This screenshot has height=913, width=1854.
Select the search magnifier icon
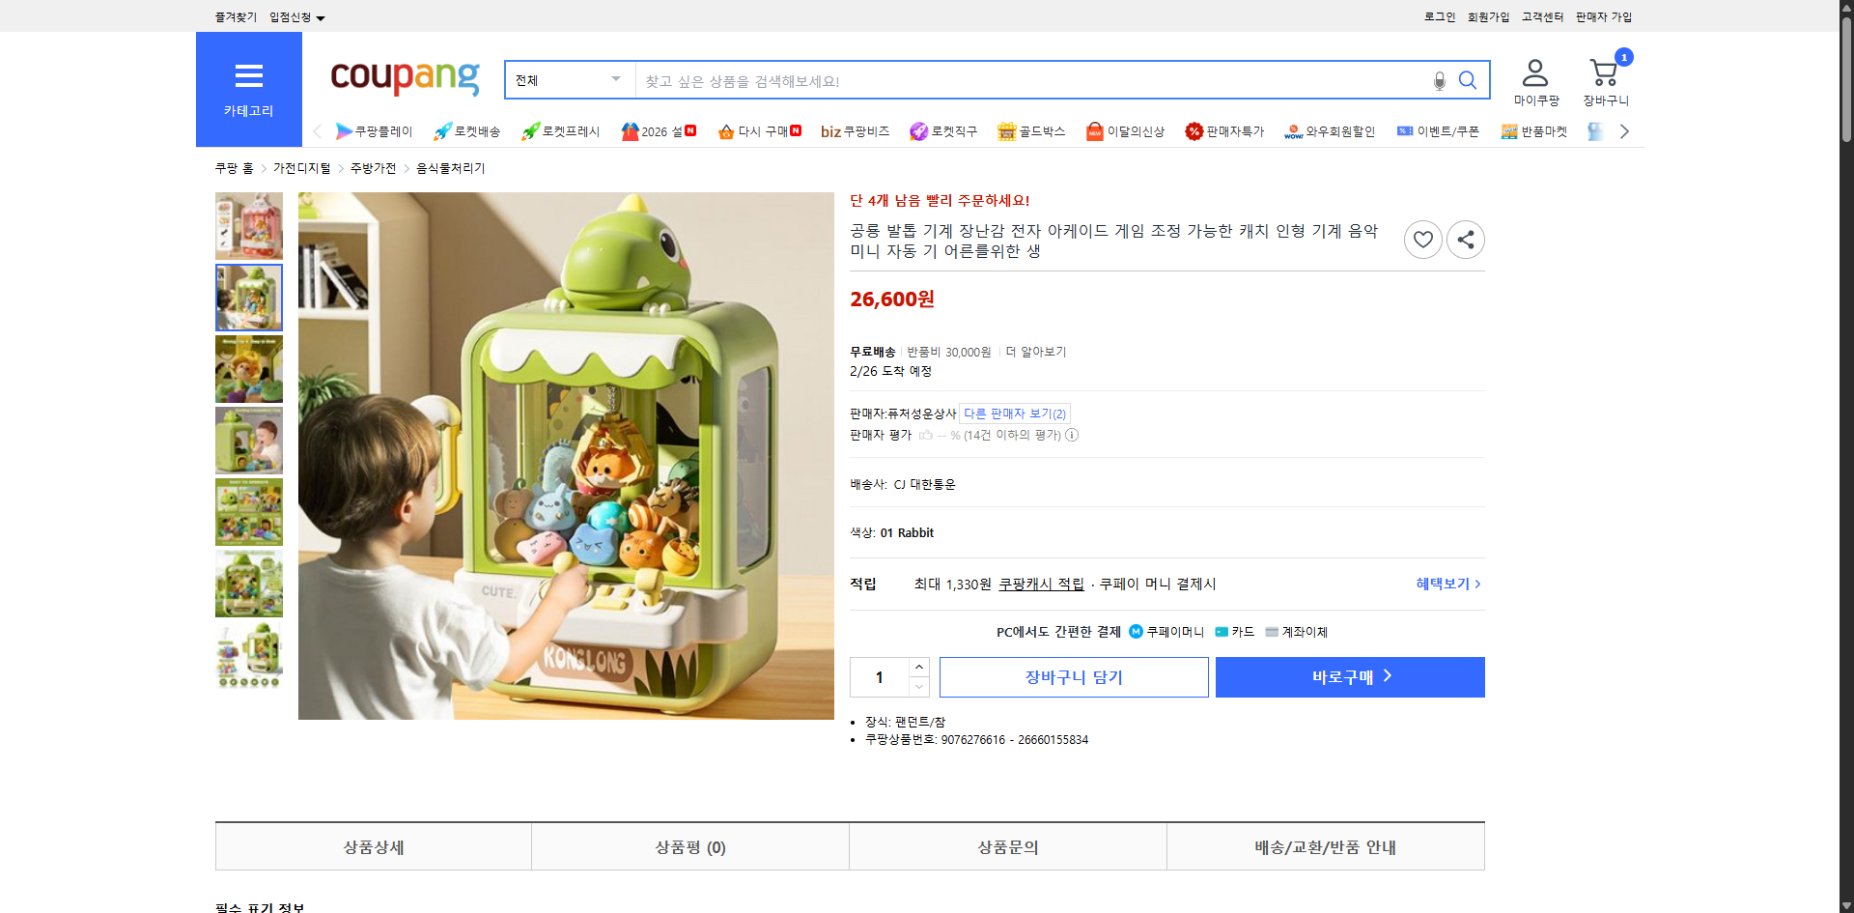click(1468, 80)
